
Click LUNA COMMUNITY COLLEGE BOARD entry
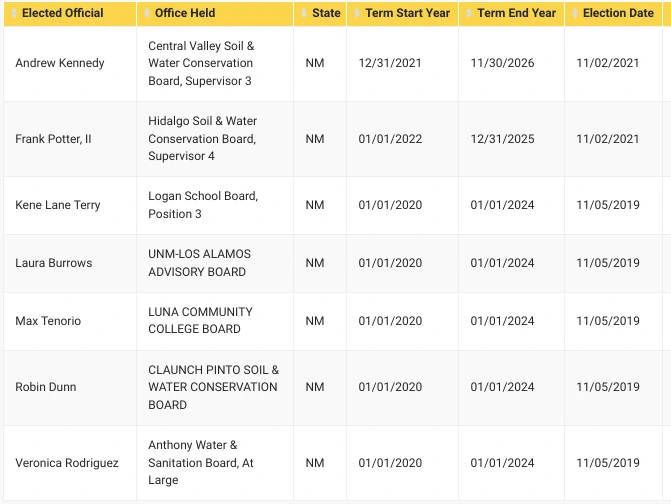click(200, 321)
